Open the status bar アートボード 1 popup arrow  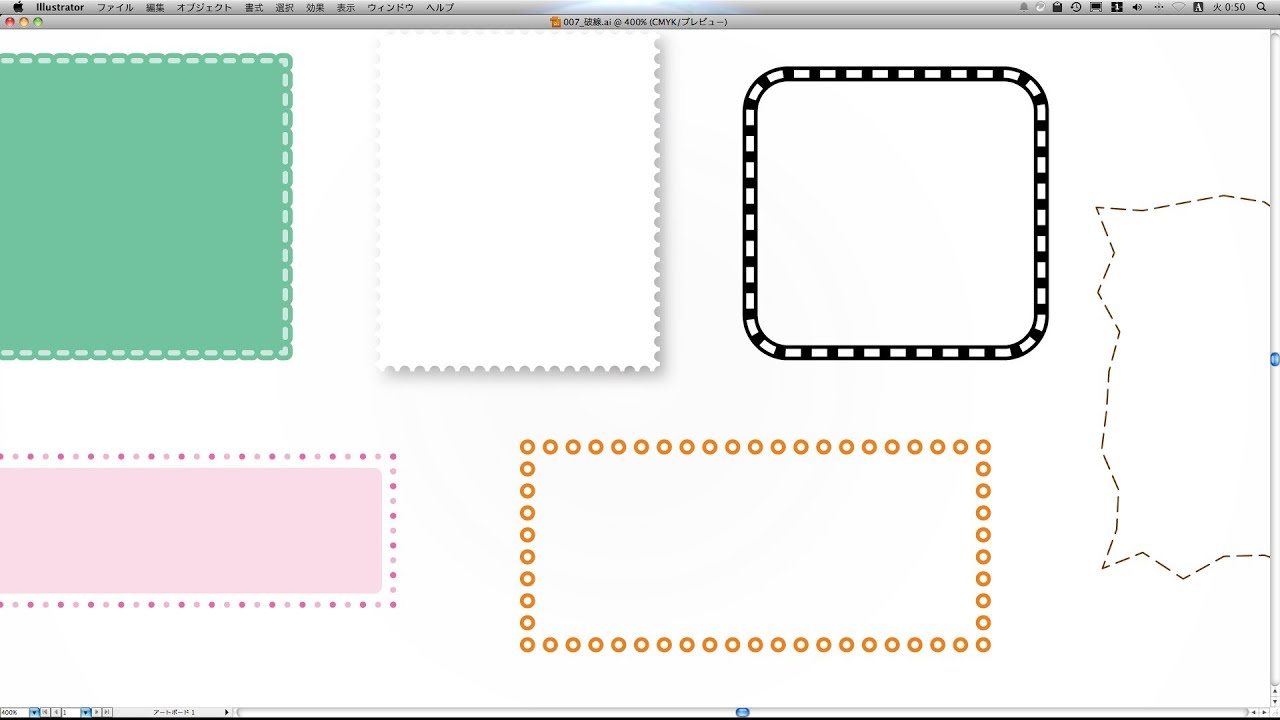coord(227,712)
